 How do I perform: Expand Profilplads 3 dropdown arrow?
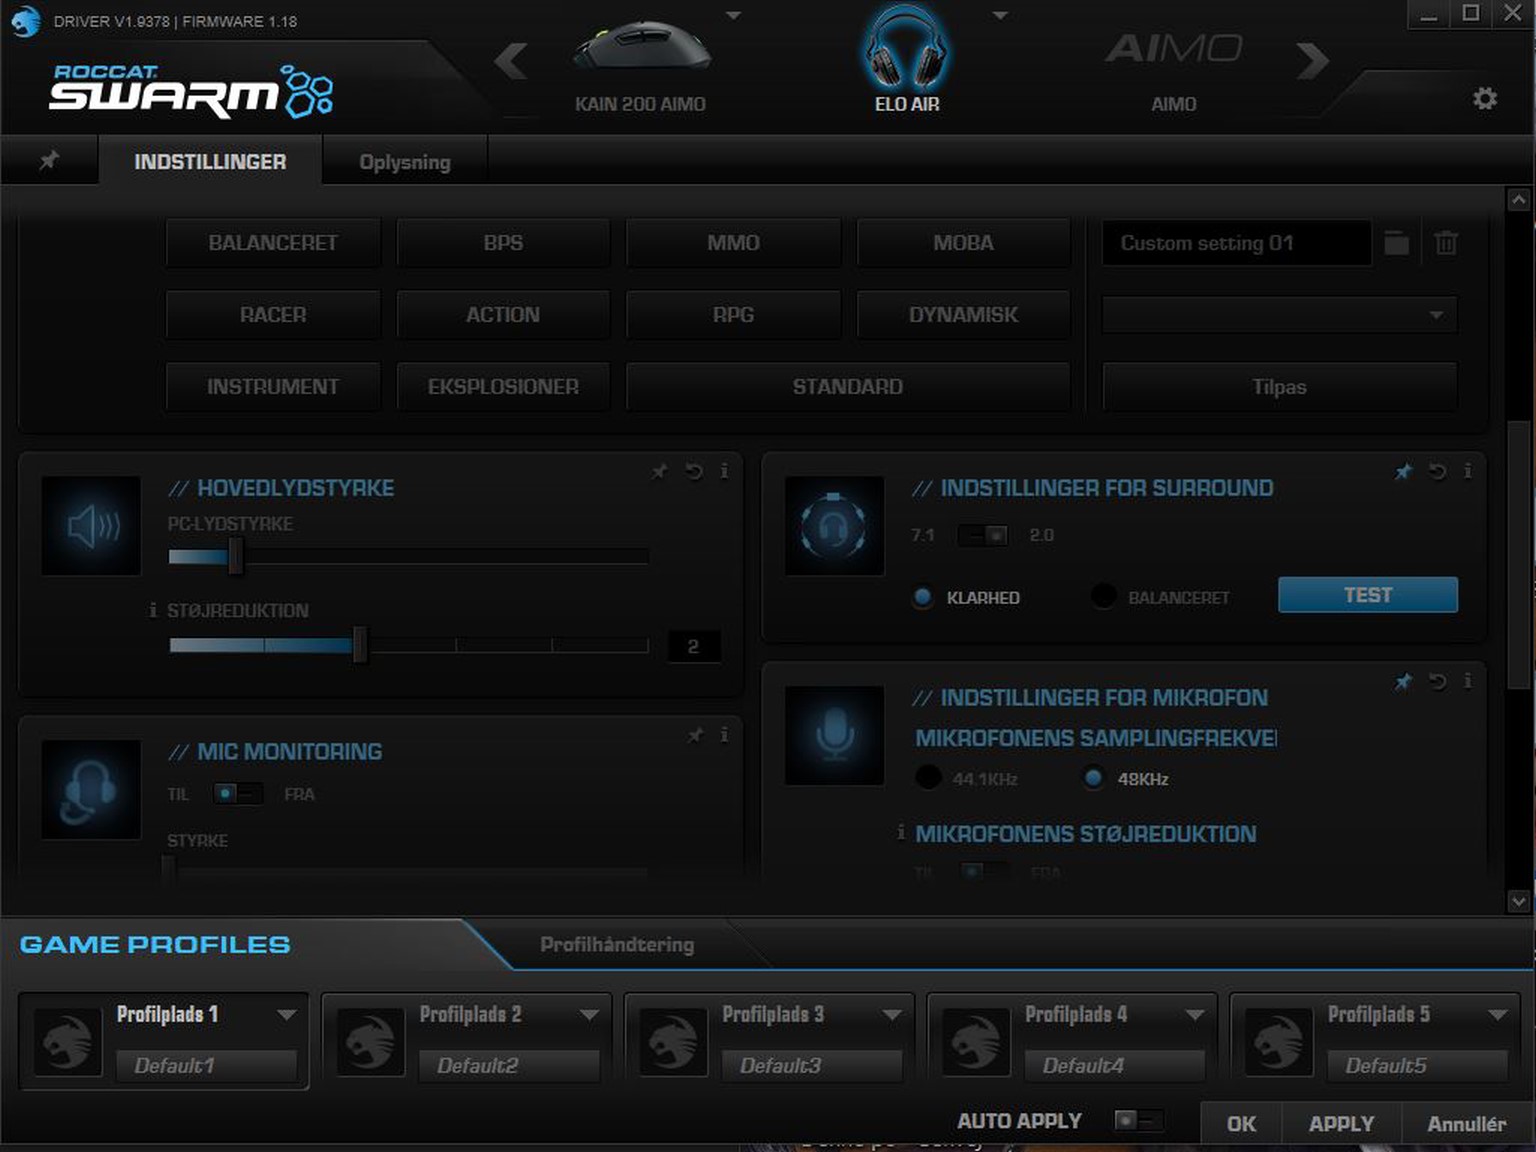pos(893,1014)
